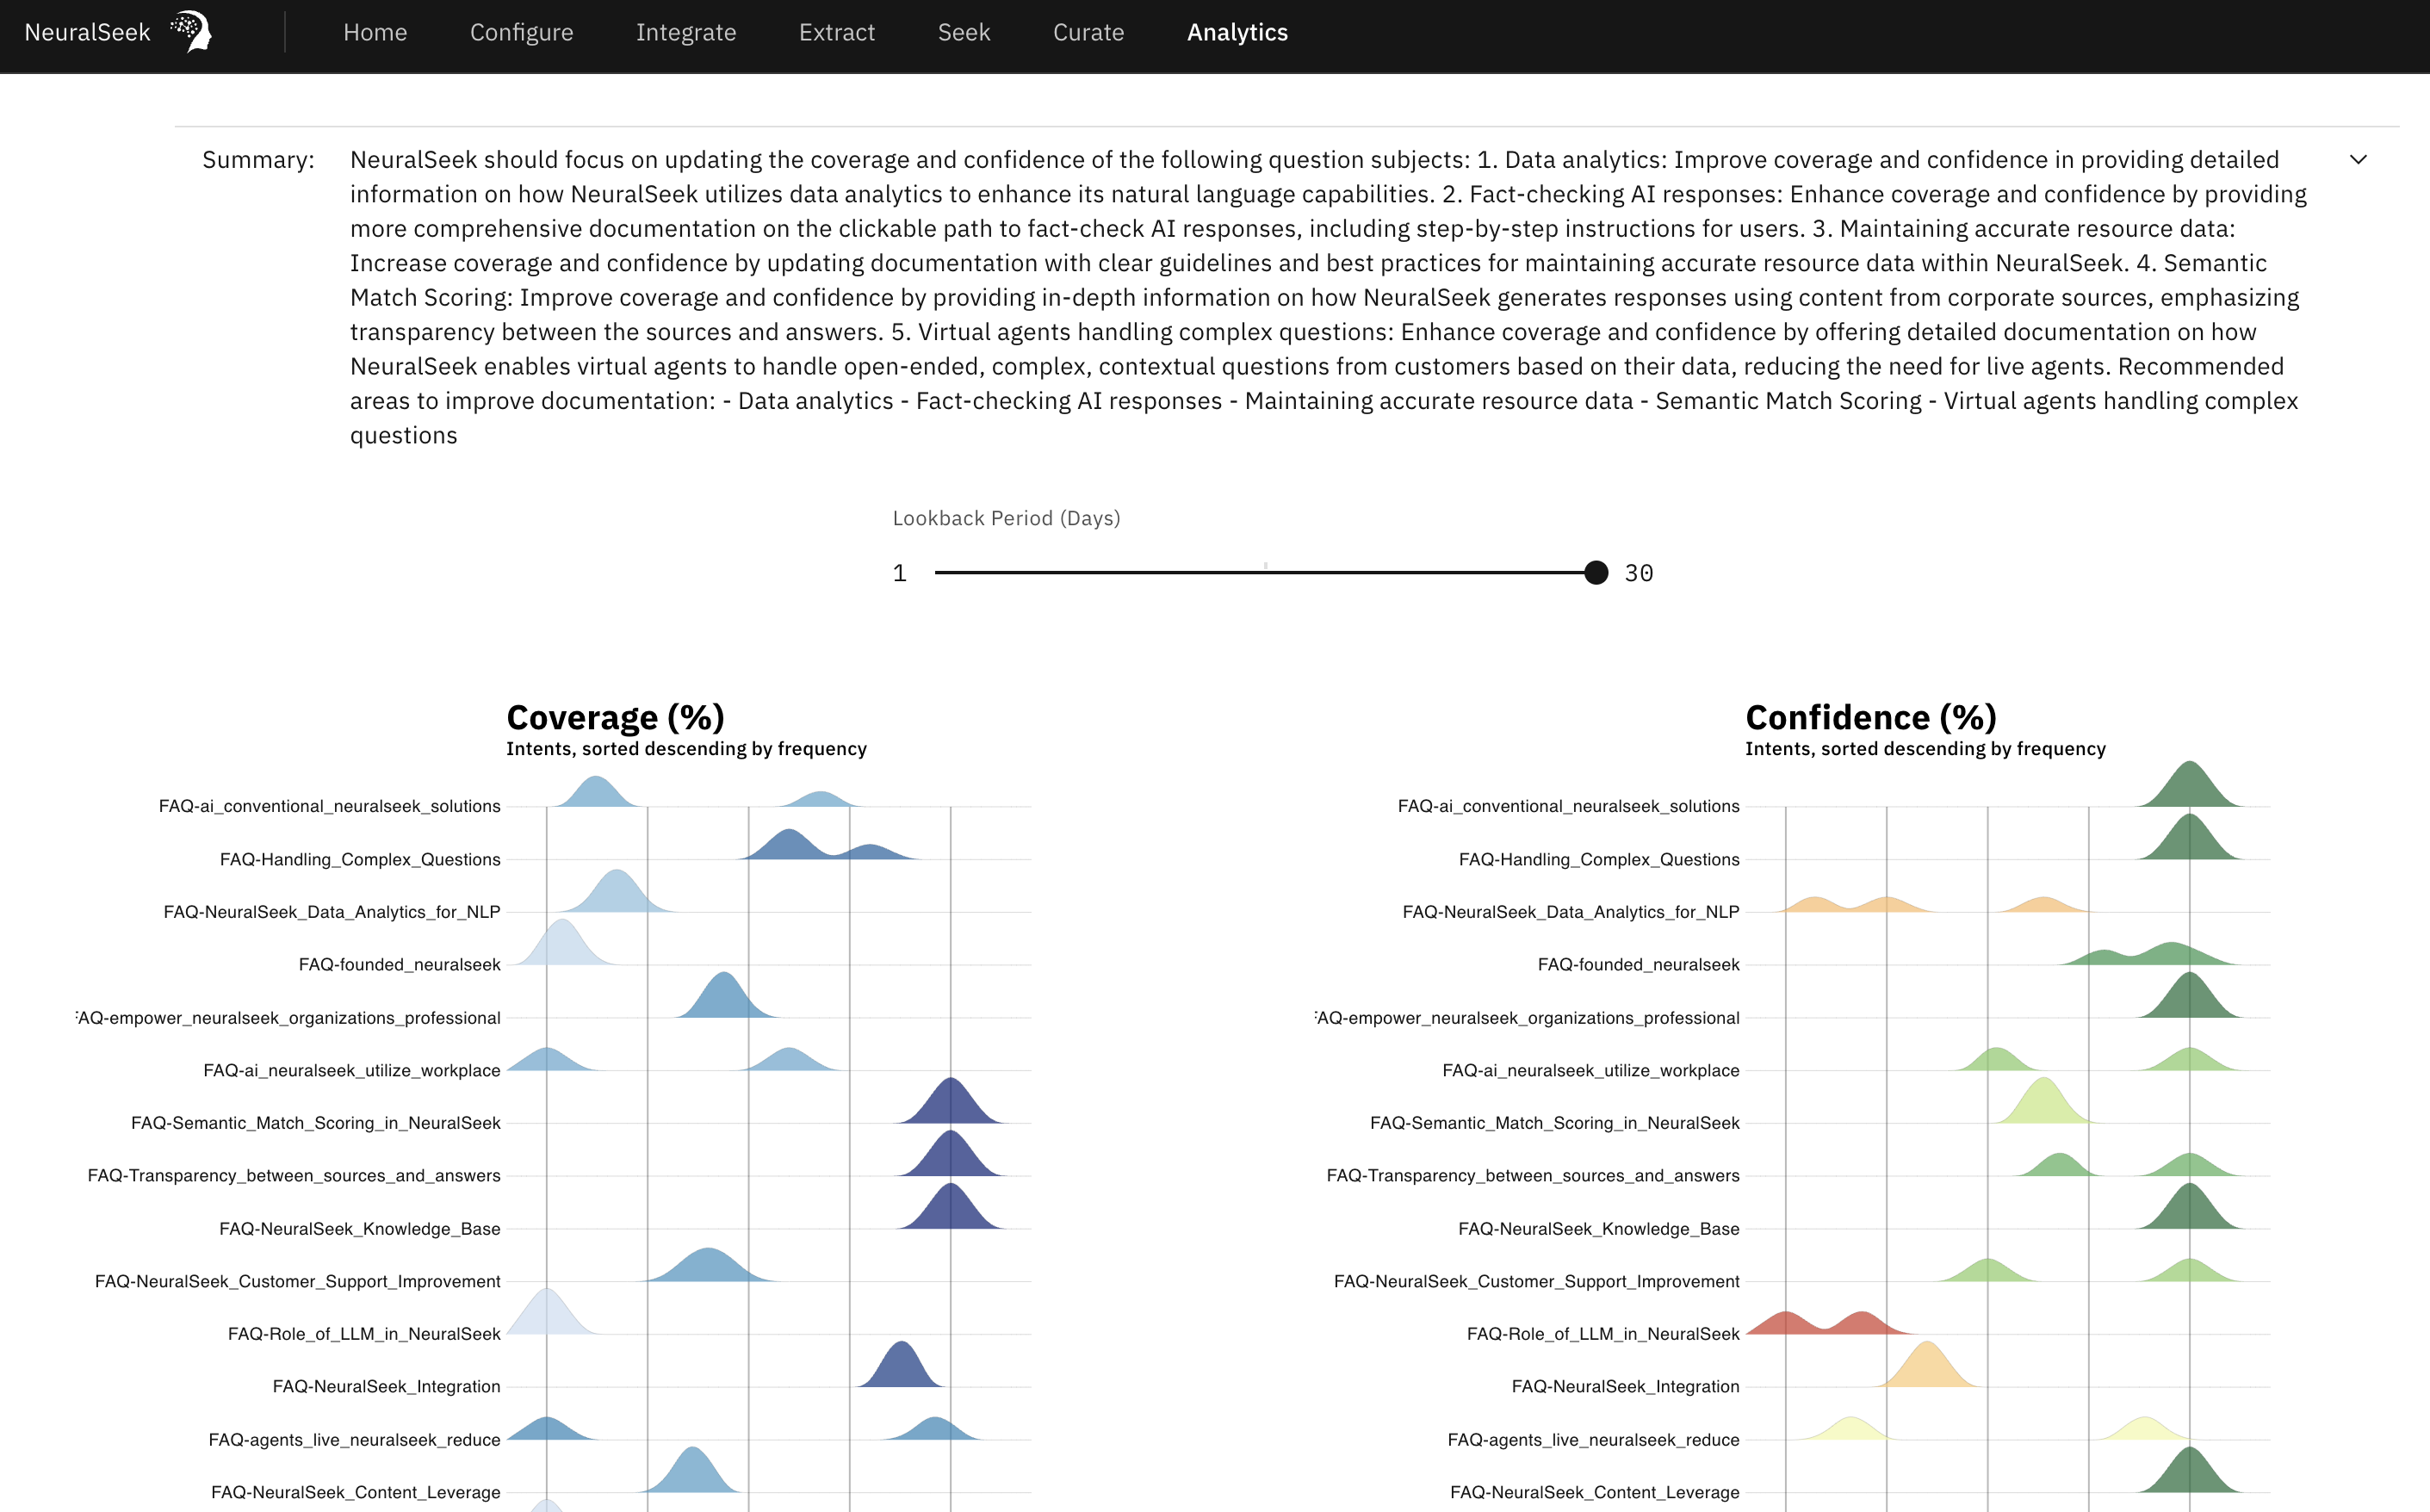This screenshot has width=2430, height=1512.
Task: Select FAQ-Role_of_LLM_in_NeuralSeek in Coverage chart
Action: [363, 1334]
